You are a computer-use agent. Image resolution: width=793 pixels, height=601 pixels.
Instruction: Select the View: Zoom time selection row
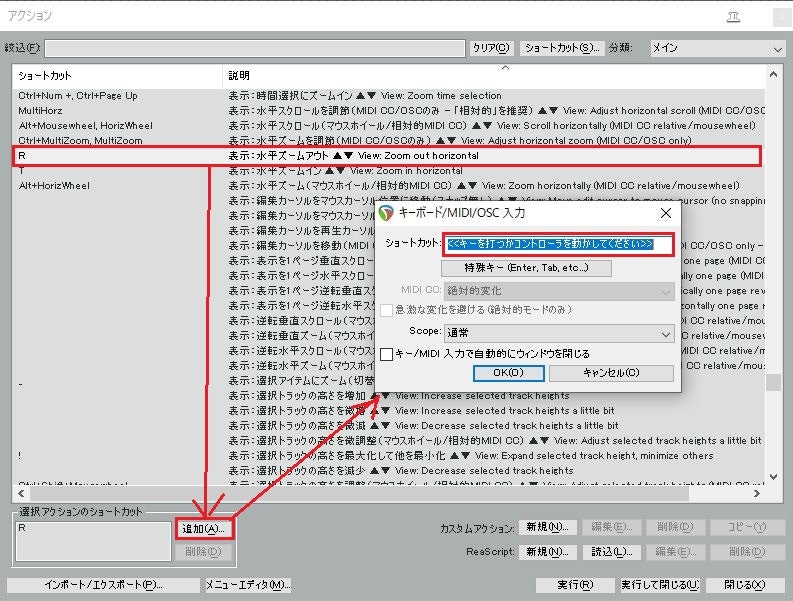click(388, 96)
